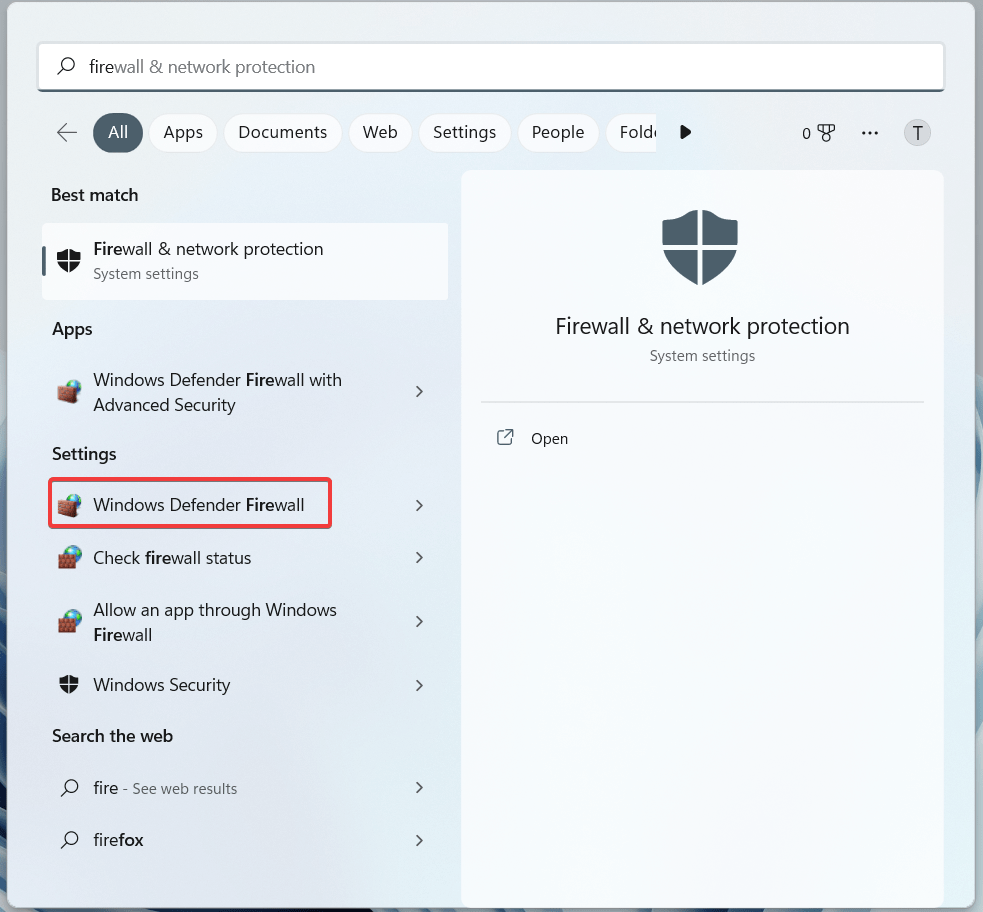Switch to the People filter tab
The image size is (983, 912).
pyautogui.click(x=558, y=132)
